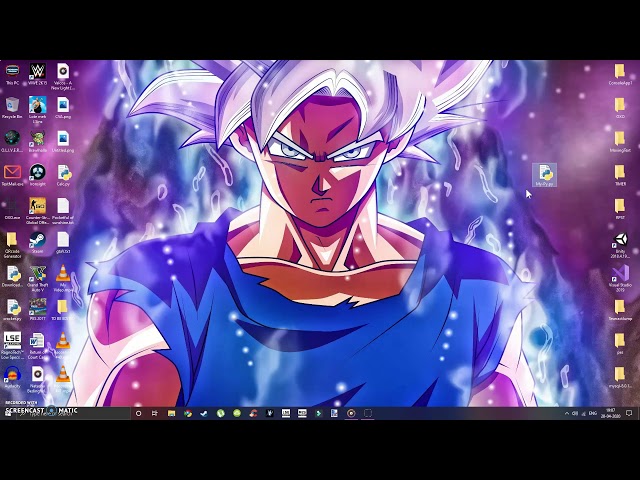This screenshot has height=480, width=640.
Task: Open the Word document on desktop
Action: click(x=38, y=346)
